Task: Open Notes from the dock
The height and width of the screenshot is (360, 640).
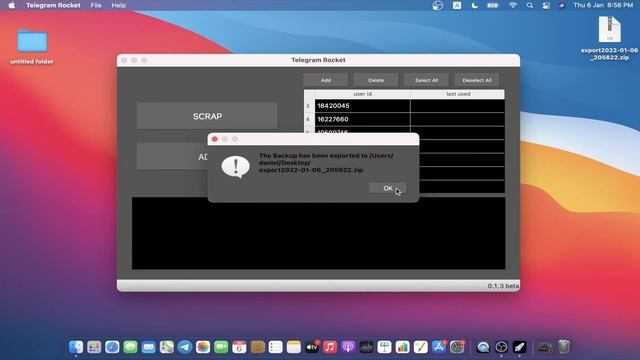Action: coord(294,347)
